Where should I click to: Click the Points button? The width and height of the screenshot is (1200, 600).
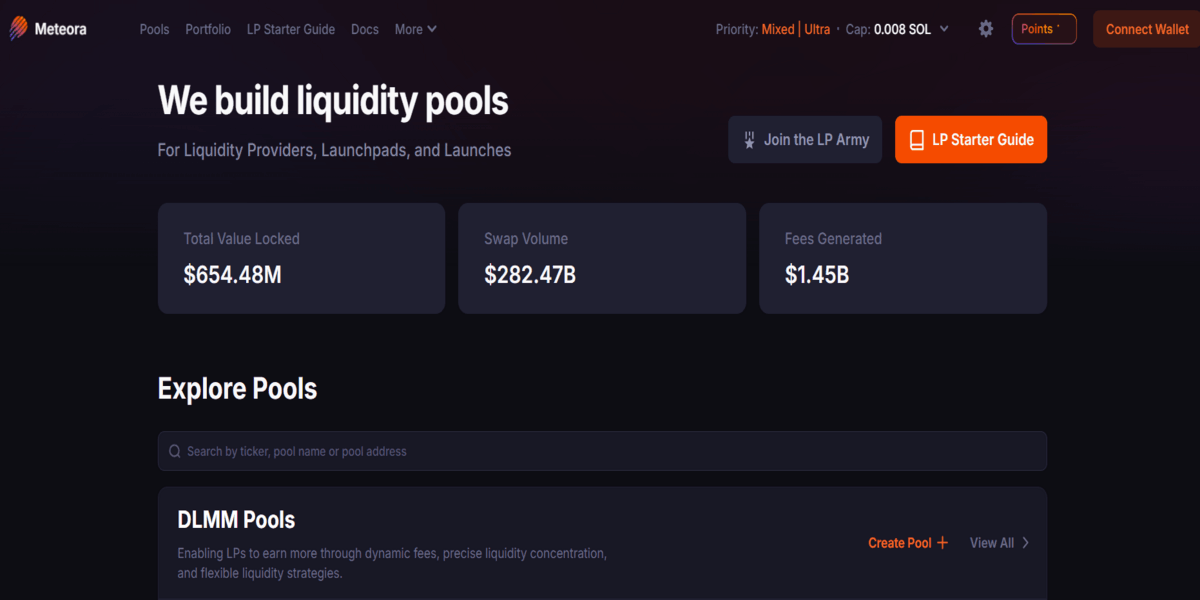[1043, 29]
